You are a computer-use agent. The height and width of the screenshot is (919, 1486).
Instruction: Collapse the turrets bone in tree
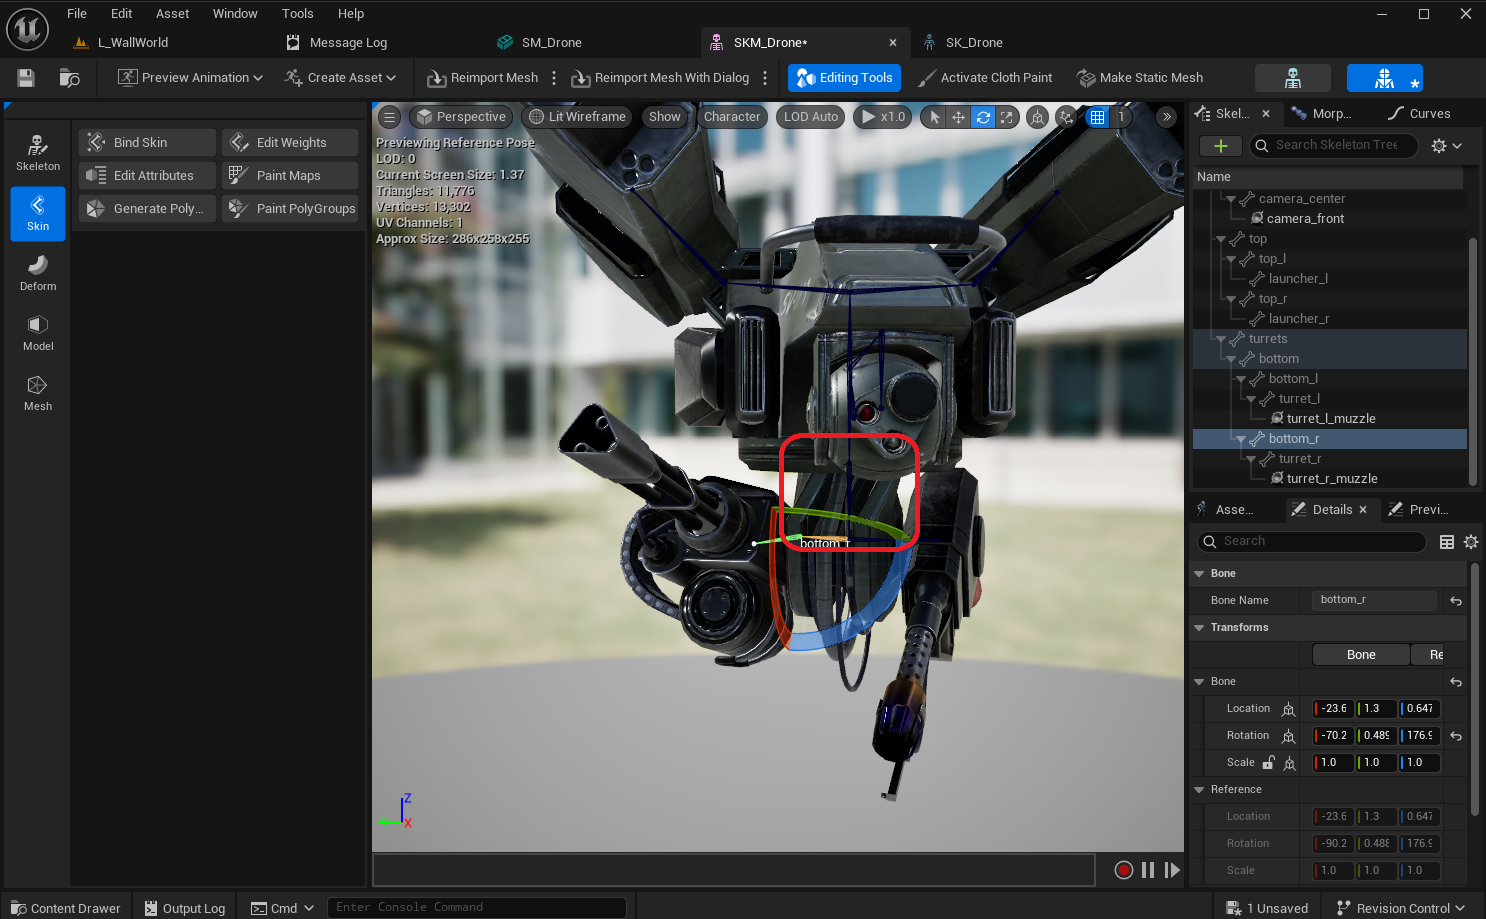tap(1221, 340)
